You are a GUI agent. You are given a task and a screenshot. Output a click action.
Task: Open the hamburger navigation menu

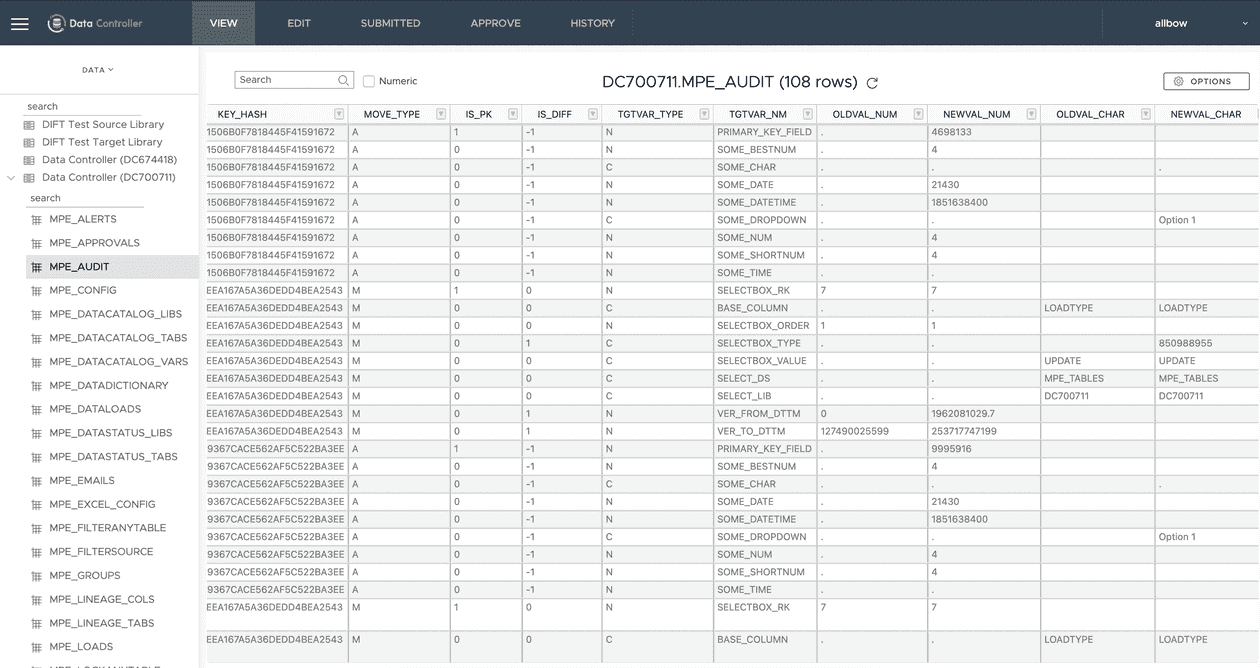click(19, 23)
